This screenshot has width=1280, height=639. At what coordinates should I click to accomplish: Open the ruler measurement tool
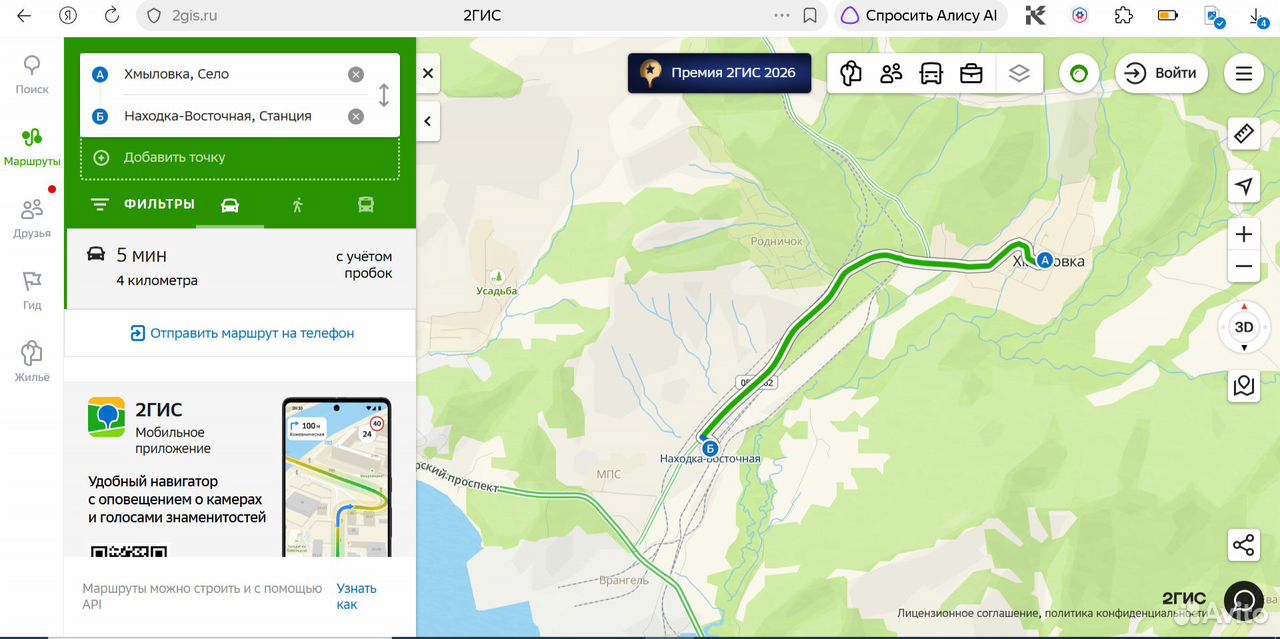pos(1244,133)
